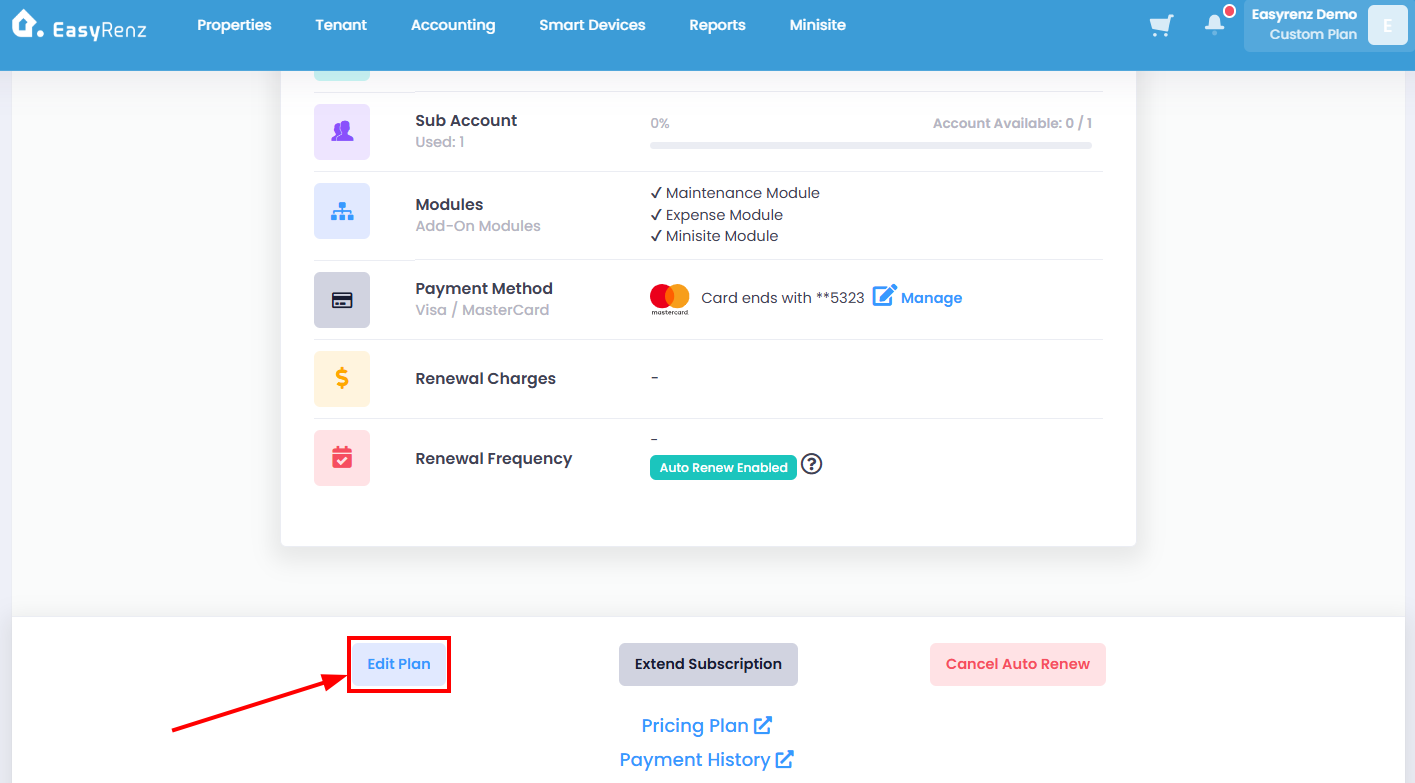Click the Renewal Frequency calendar icon
This screenshot has height=783, width=1415.
coord(342,458)
